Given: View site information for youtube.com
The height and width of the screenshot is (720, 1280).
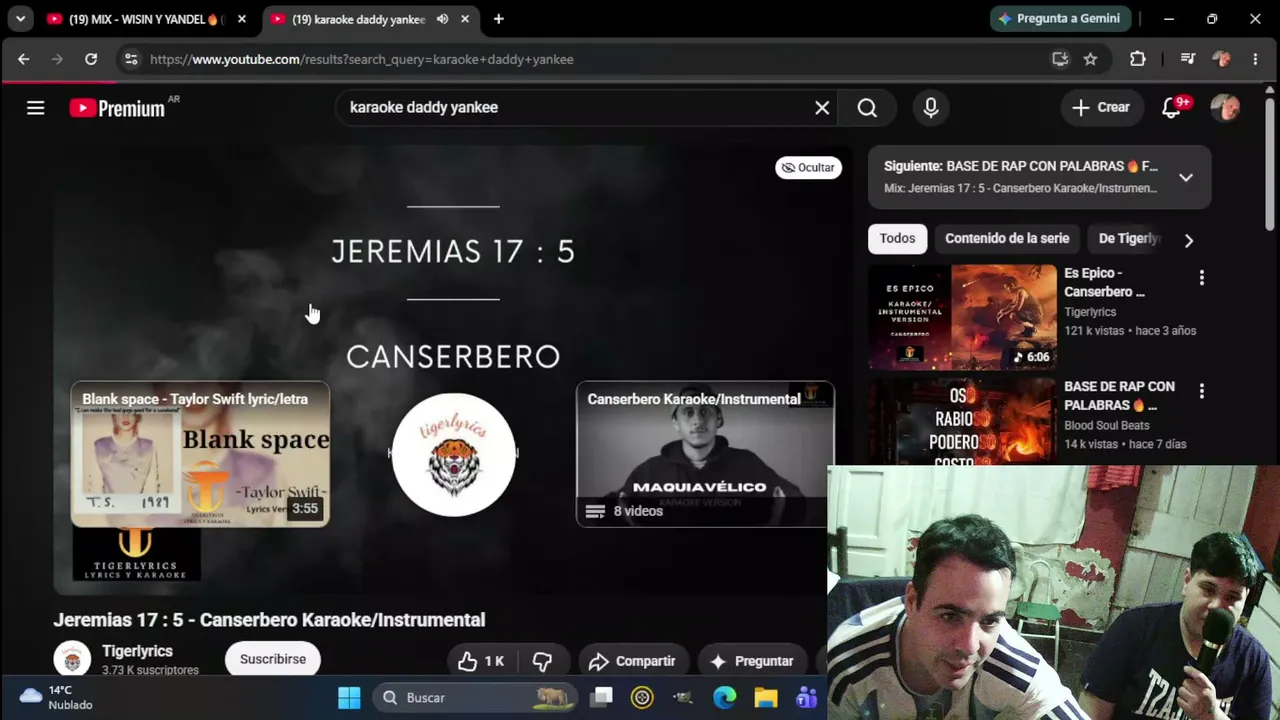Looking at the screenshot, I should click(131, 59).
